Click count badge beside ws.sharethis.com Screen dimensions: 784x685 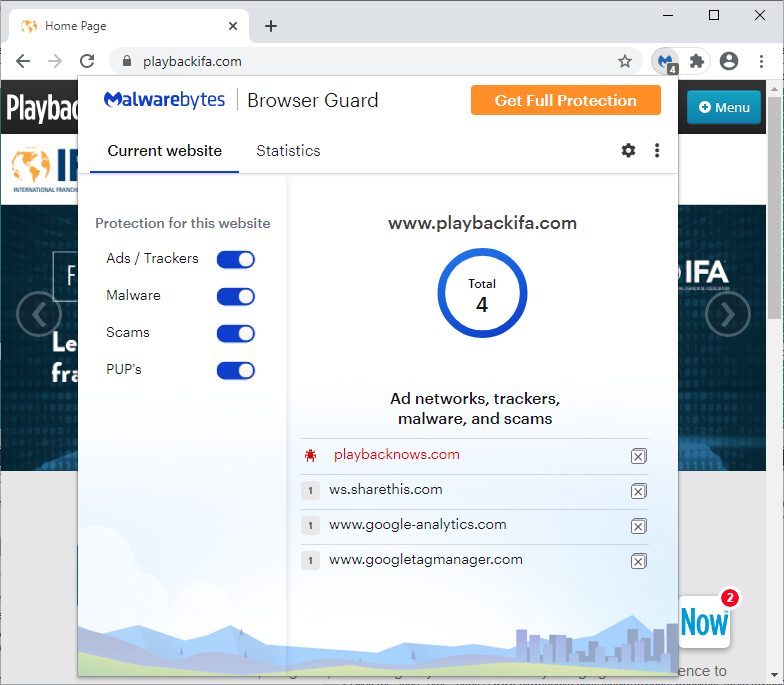pos(310,490)
